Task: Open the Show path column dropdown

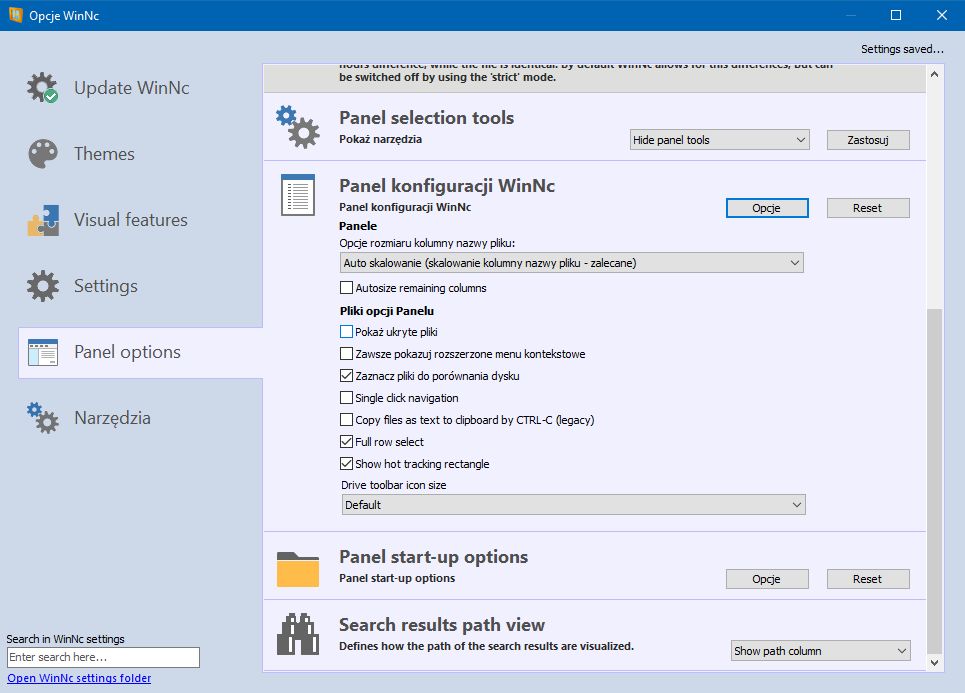Action: (x=821, y=651)
